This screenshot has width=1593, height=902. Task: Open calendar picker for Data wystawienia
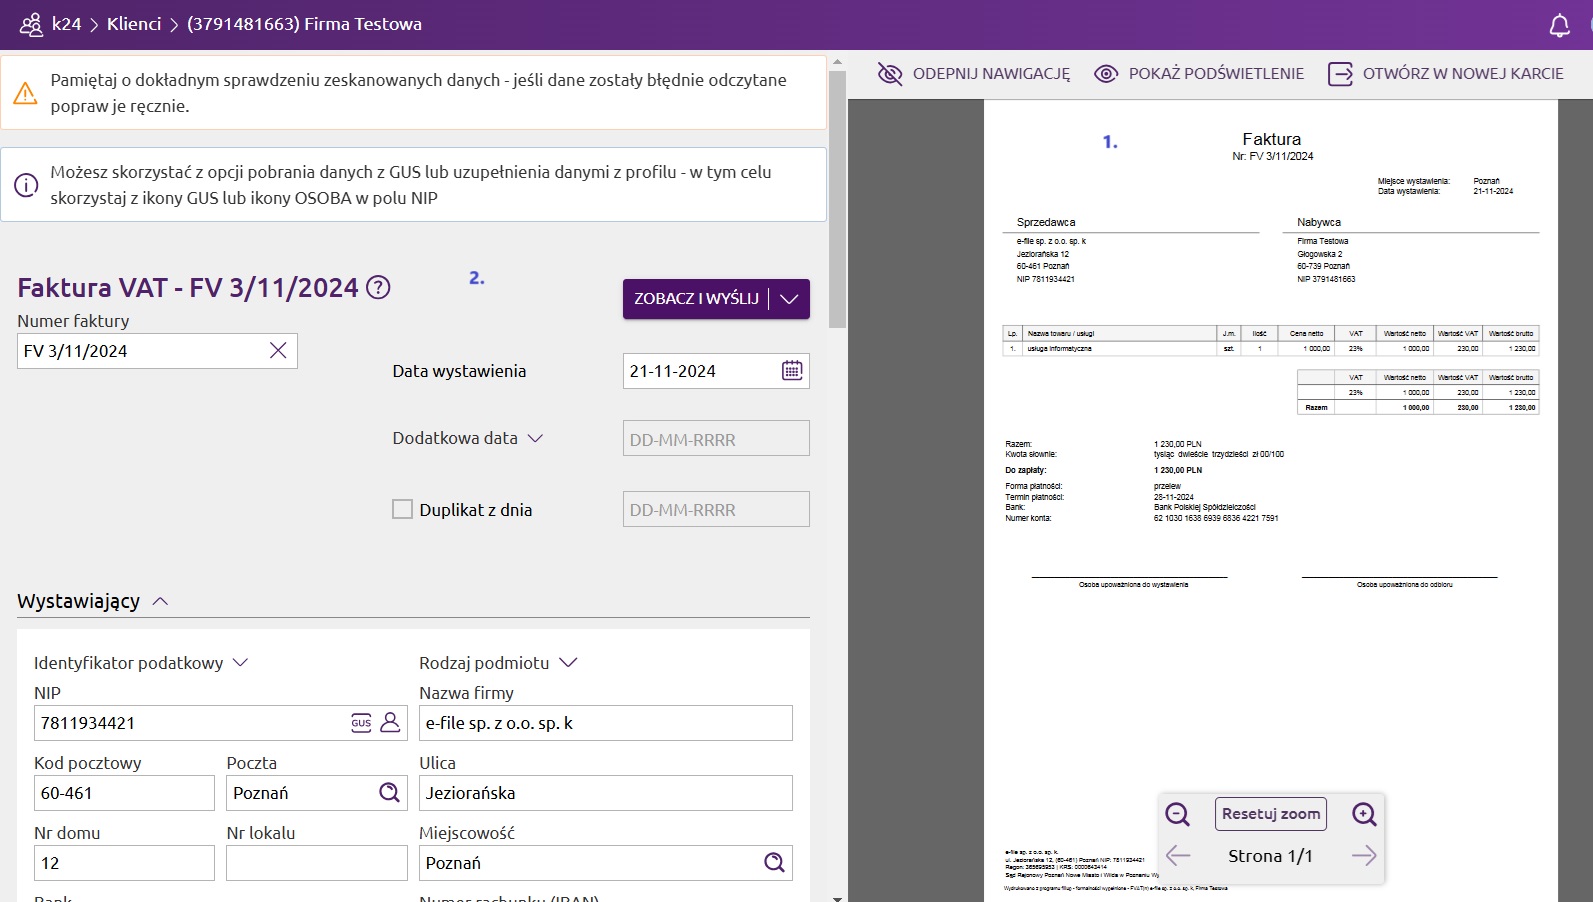pos(792,371)
